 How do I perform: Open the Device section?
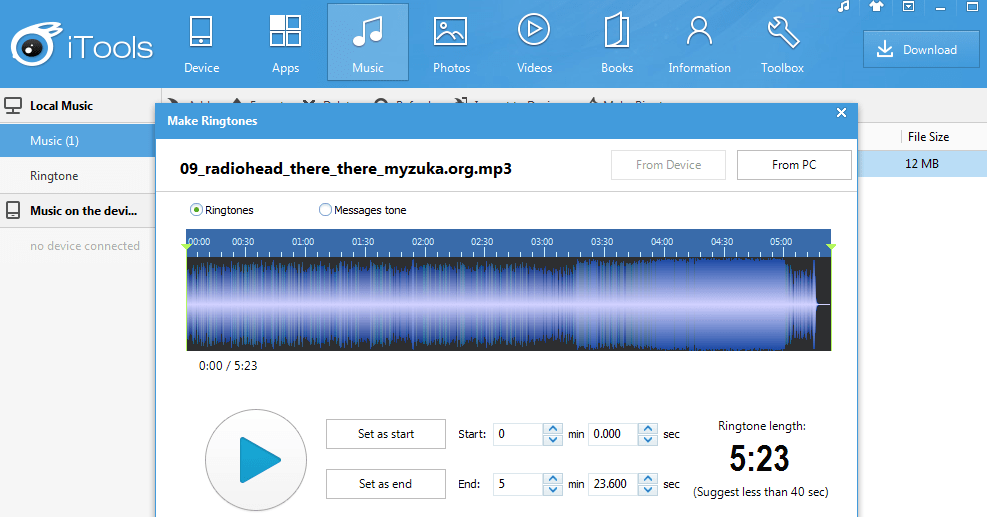tap(201, 43)
